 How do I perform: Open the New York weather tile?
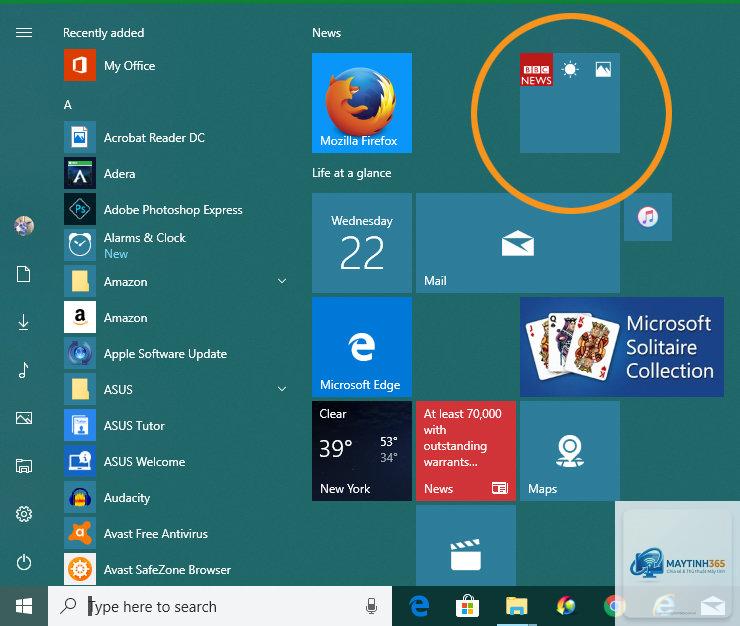click(362, 451)
